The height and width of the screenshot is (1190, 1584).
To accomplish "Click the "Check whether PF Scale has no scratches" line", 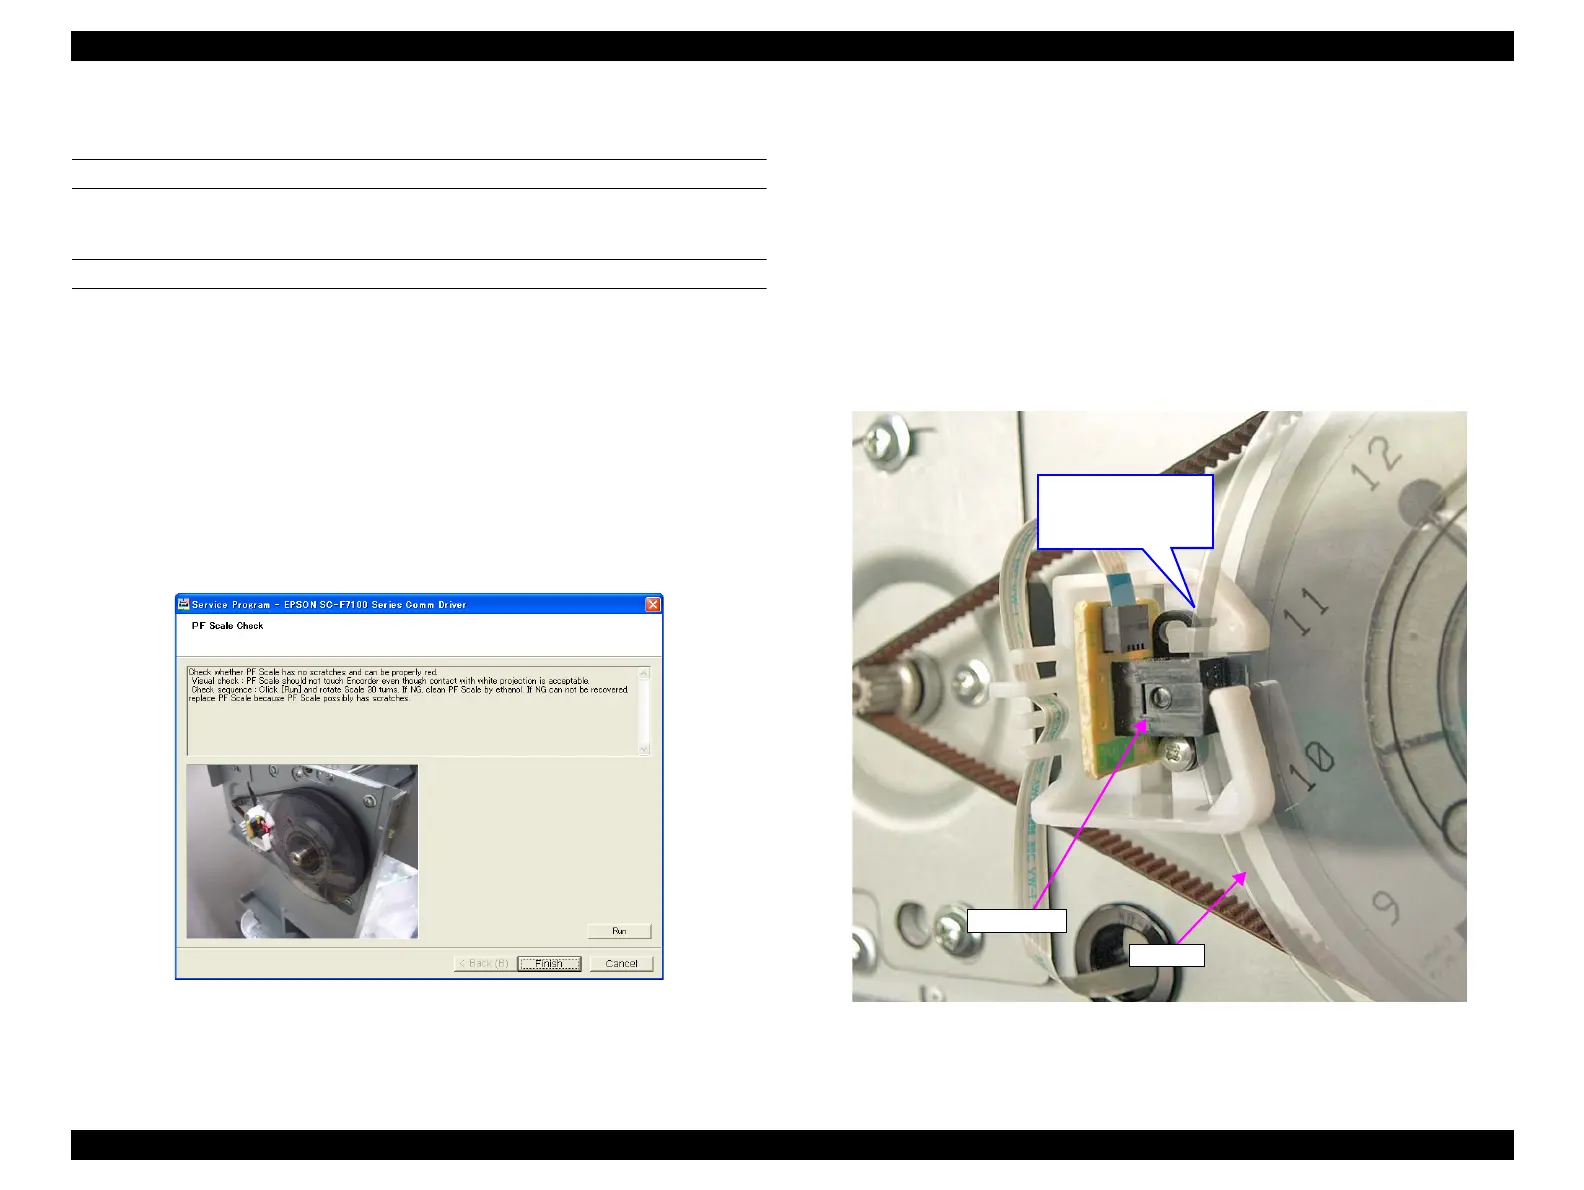I will (313, 672).
